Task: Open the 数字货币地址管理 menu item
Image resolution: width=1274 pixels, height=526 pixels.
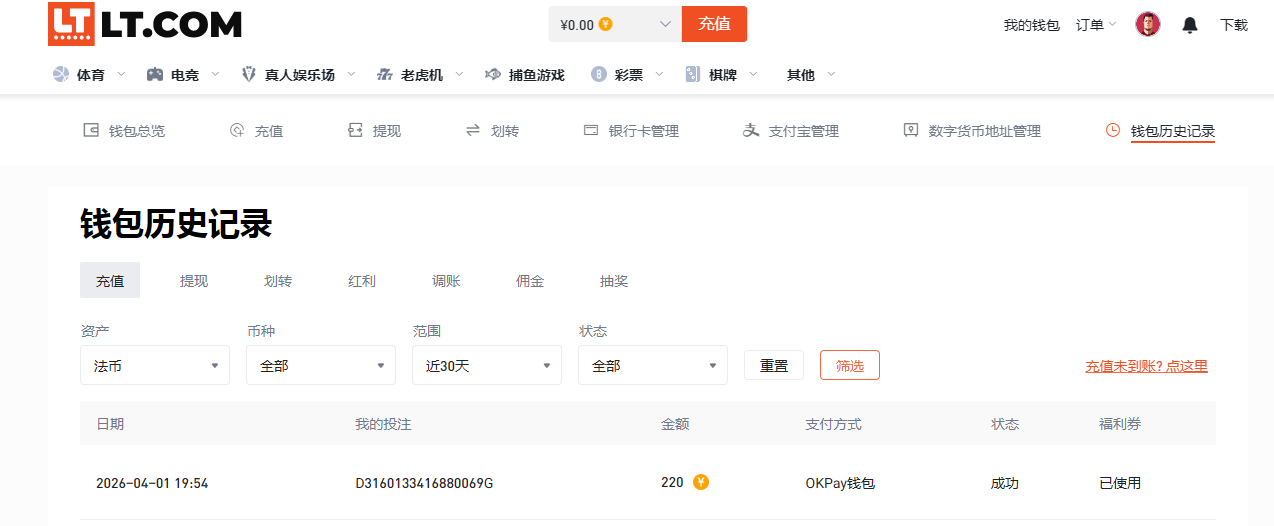Action: point(972,131)
